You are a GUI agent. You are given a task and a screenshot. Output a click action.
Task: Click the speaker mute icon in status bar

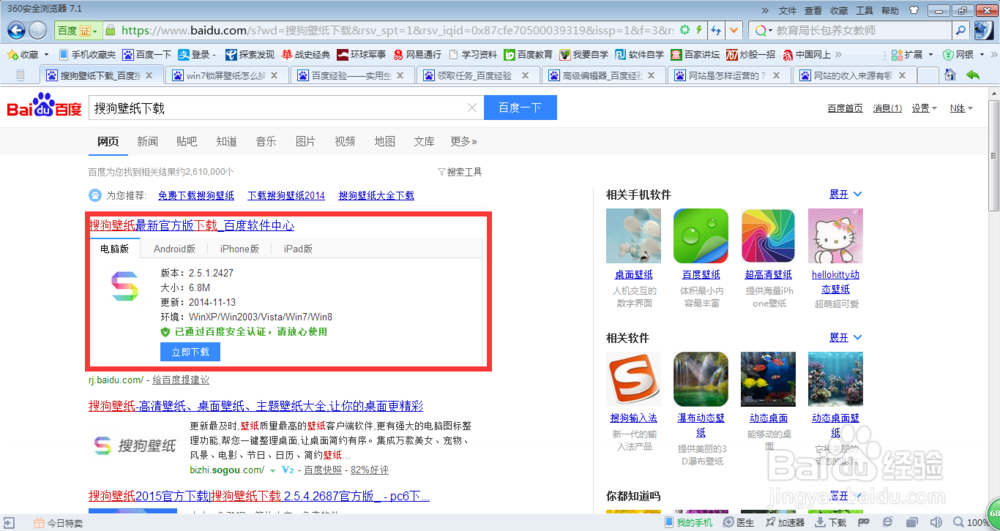point(936,523)
